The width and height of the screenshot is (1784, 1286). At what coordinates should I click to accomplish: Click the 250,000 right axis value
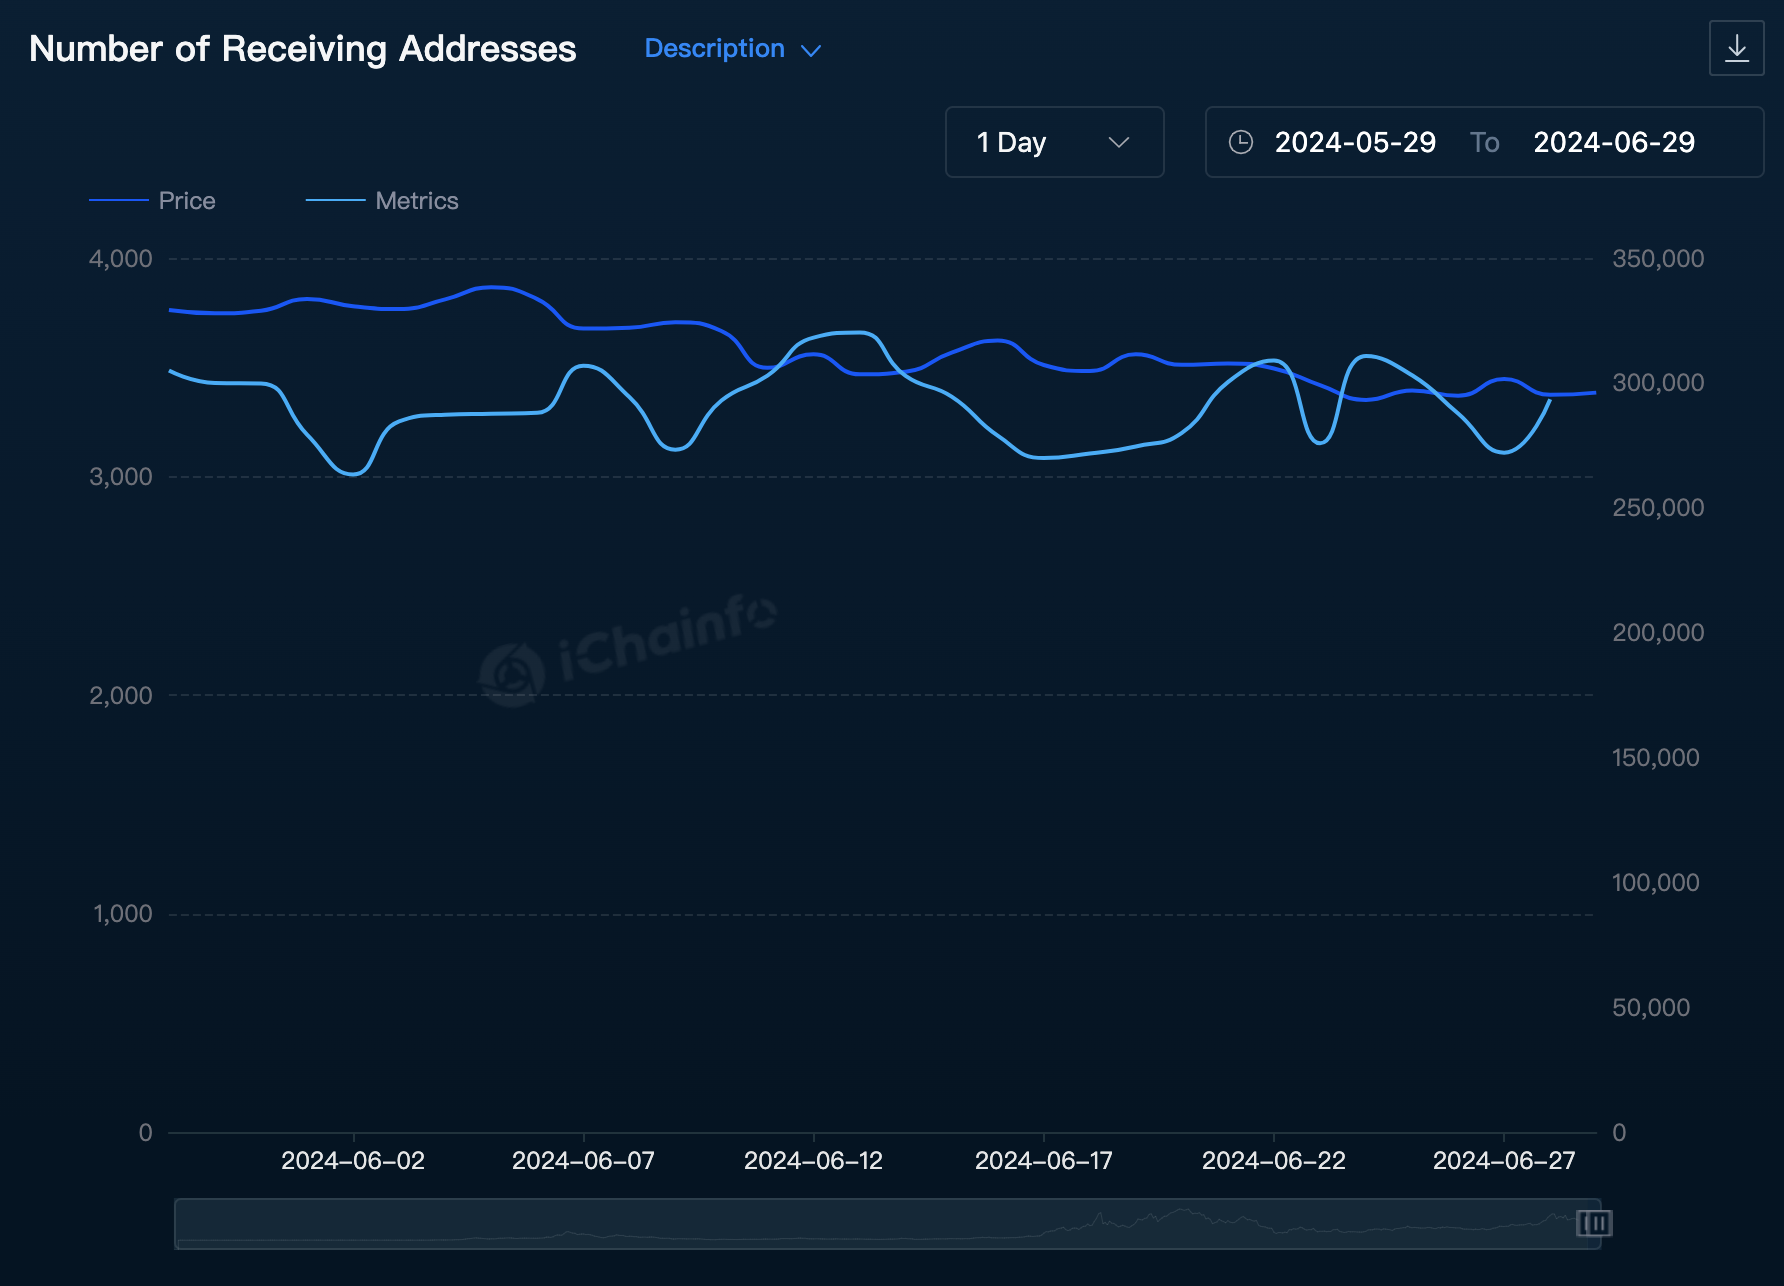click(1658, 508)
